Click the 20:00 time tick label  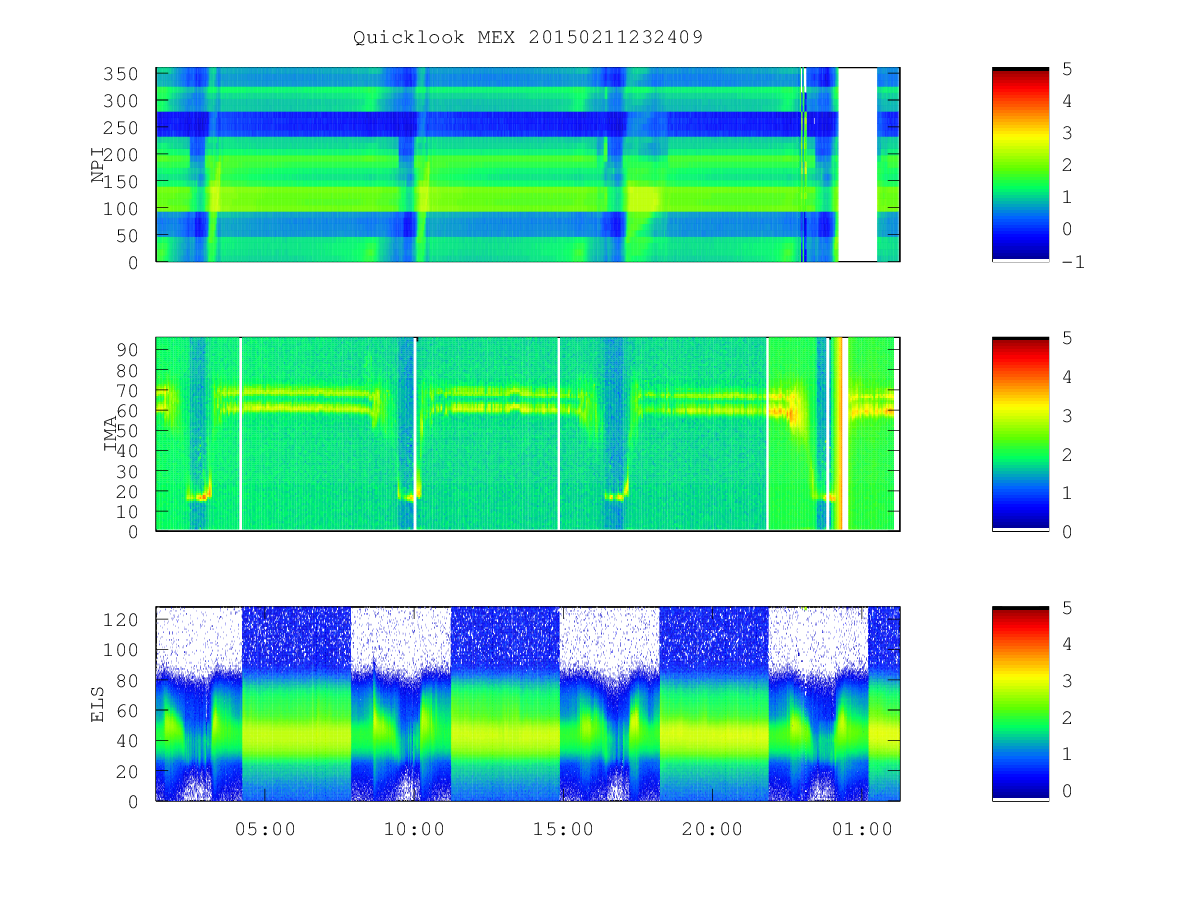(712, 829)
